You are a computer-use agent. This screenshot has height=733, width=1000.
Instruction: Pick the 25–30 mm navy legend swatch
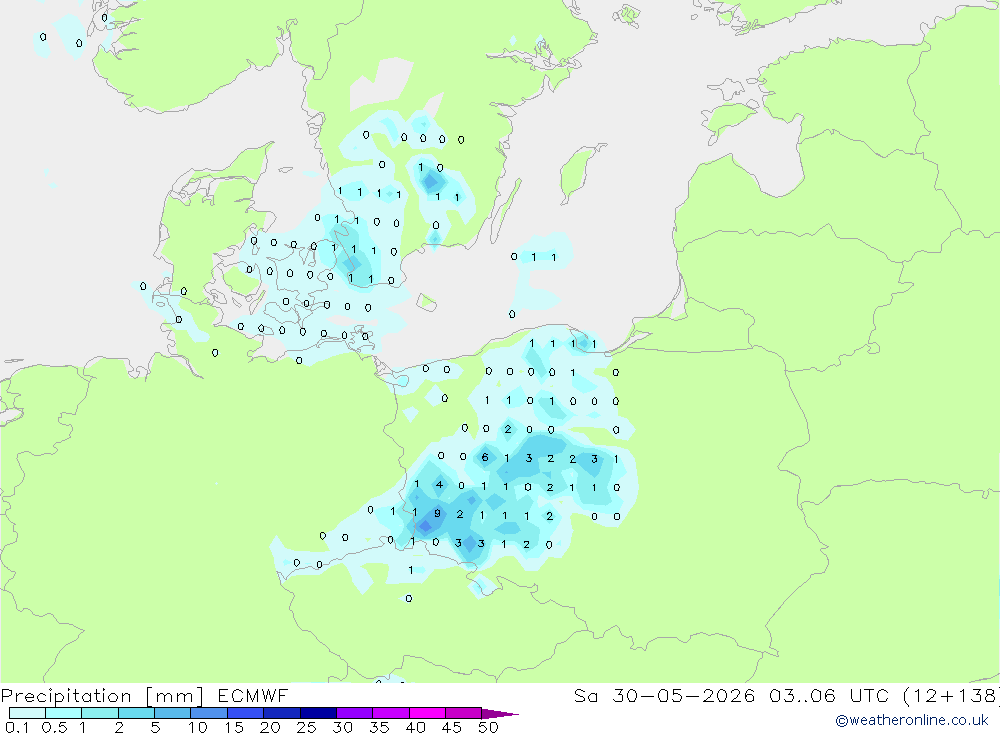click(x=318, y=713)
